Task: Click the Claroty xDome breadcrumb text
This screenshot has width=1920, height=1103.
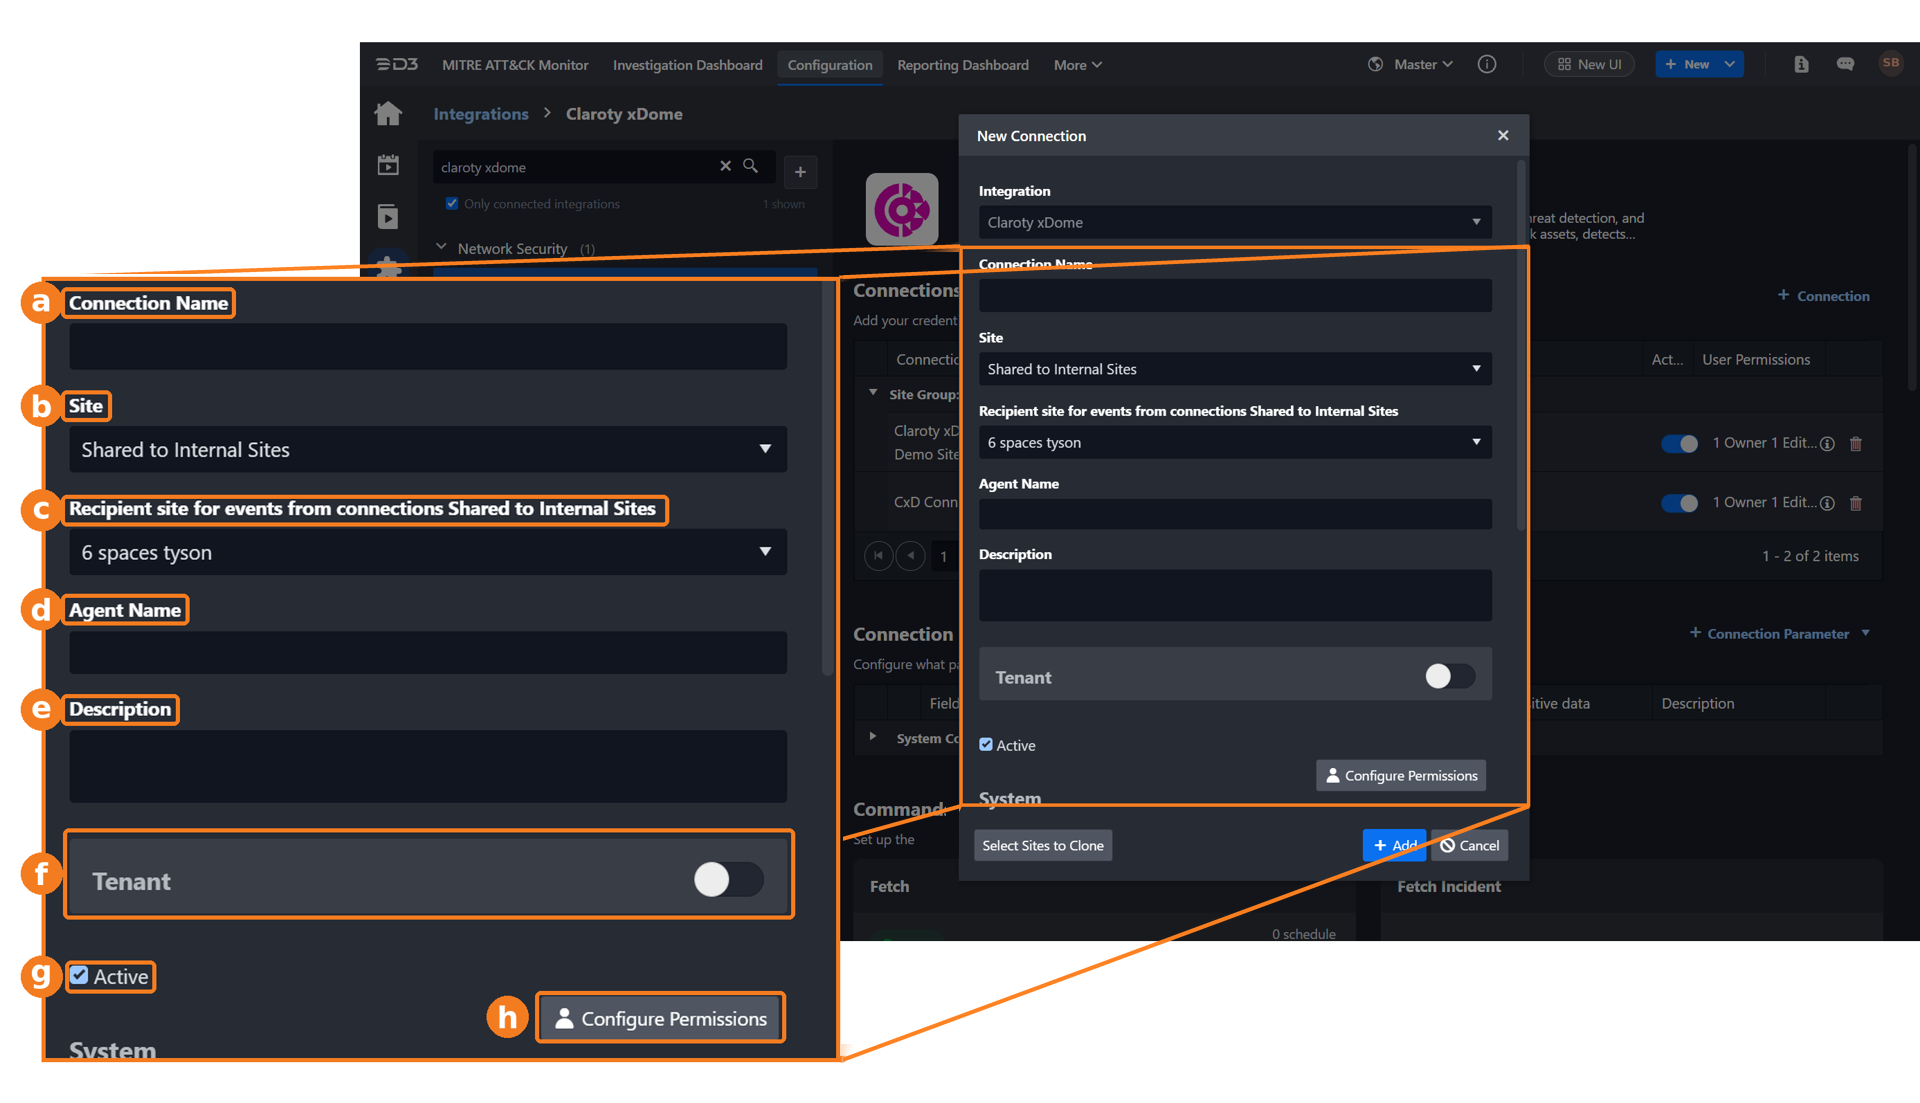Action: point(624,114)
